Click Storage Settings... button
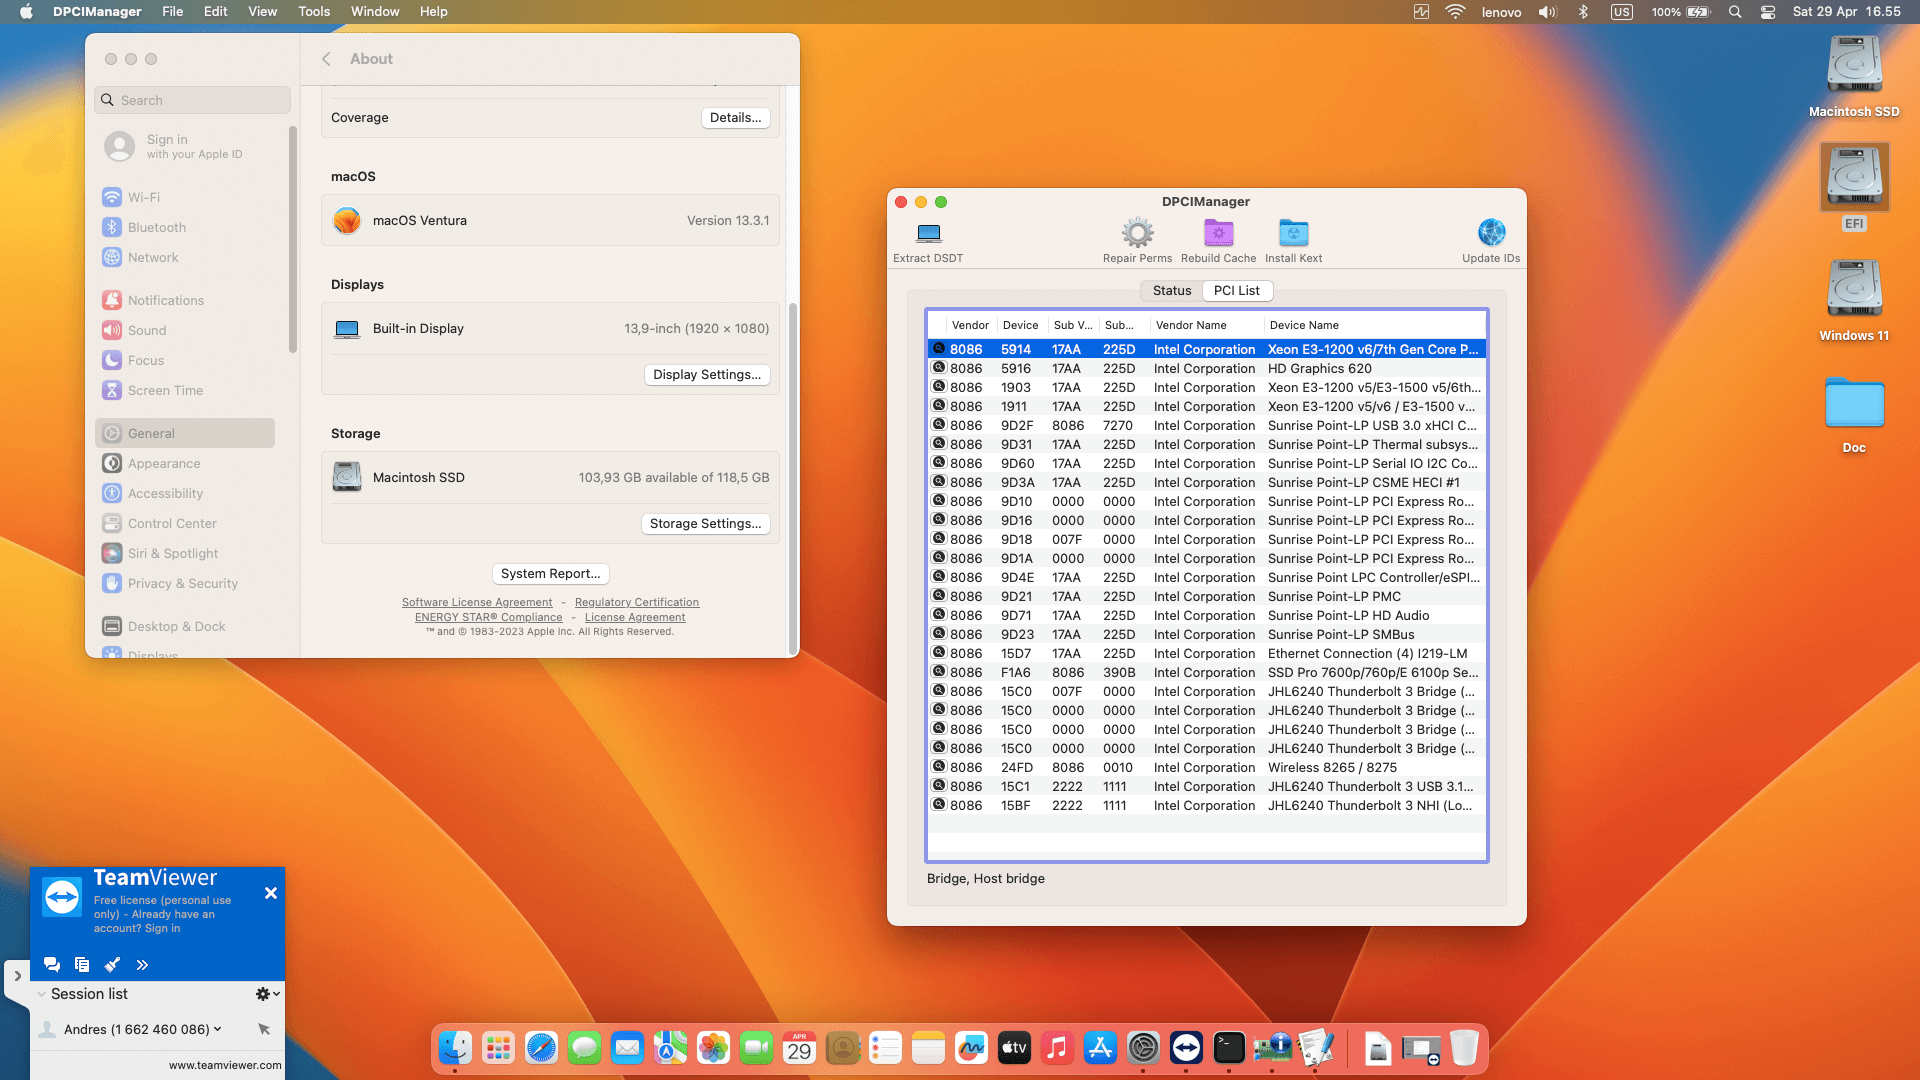This screenshot has height=1080, width=1920. pos(705,523)
